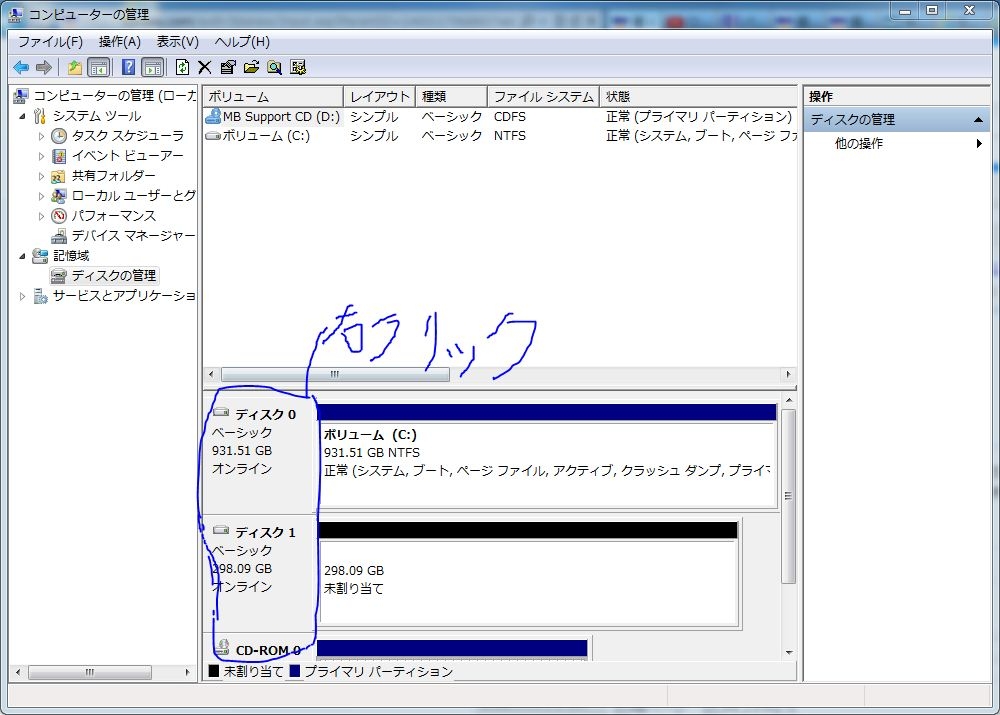Screen dimensions: 1000x715
Task: Click the blue Help question mark icon
Action: pos(129,67)
